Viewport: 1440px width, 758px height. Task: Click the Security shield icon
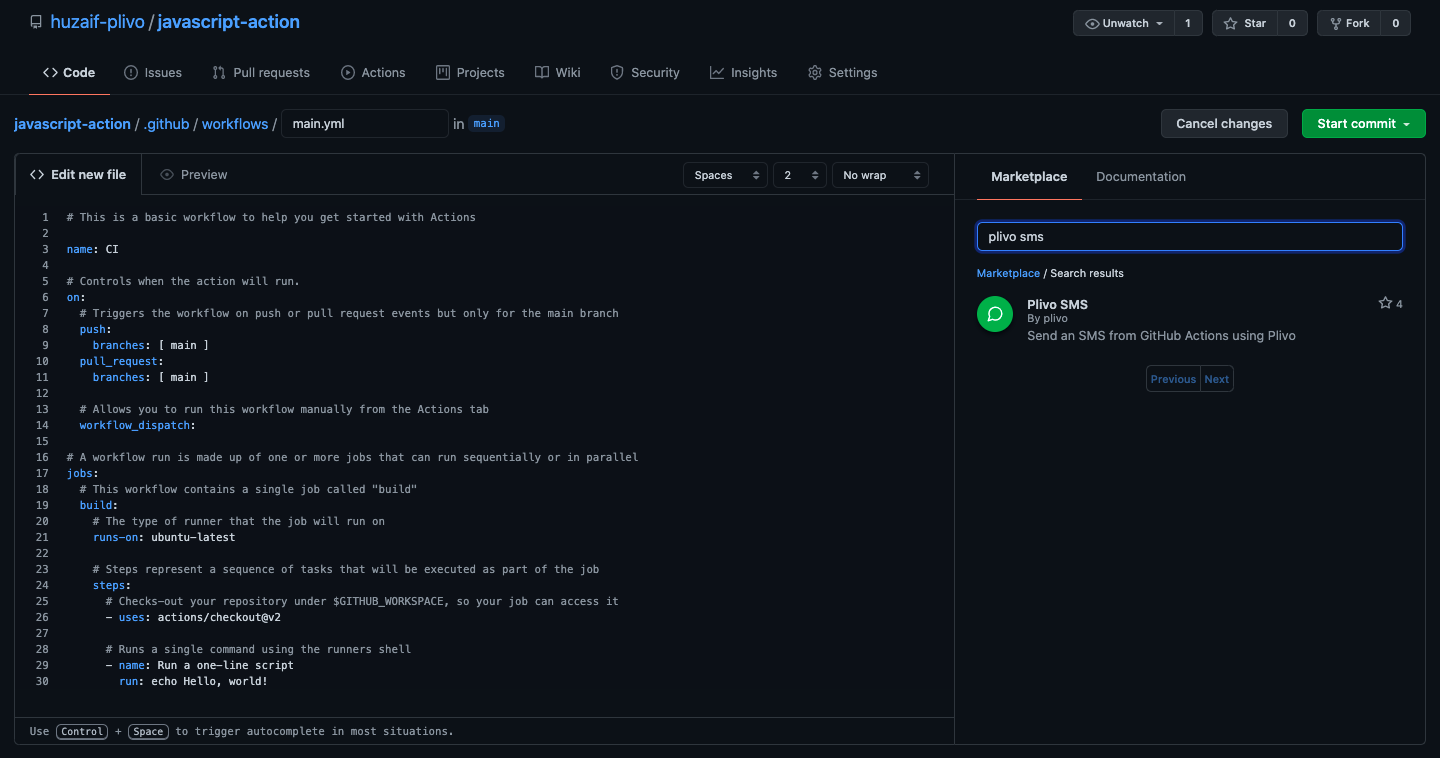click(x=616, y=72)
